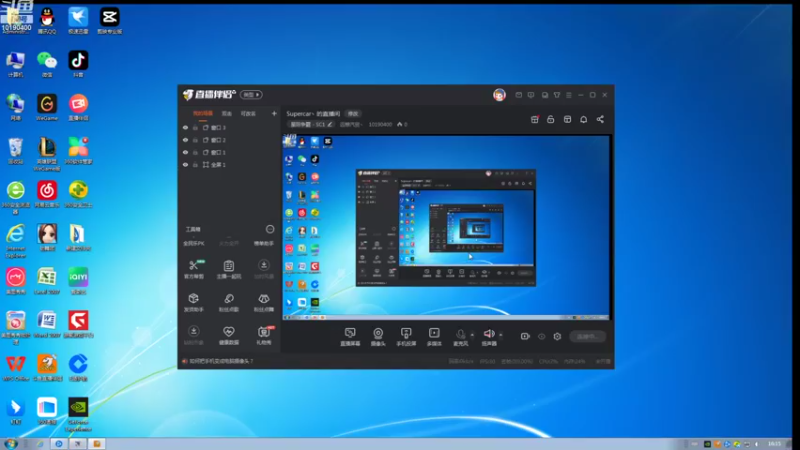
Task: Open TikTok shortcut on the desktop
Action: coord(78,64)
